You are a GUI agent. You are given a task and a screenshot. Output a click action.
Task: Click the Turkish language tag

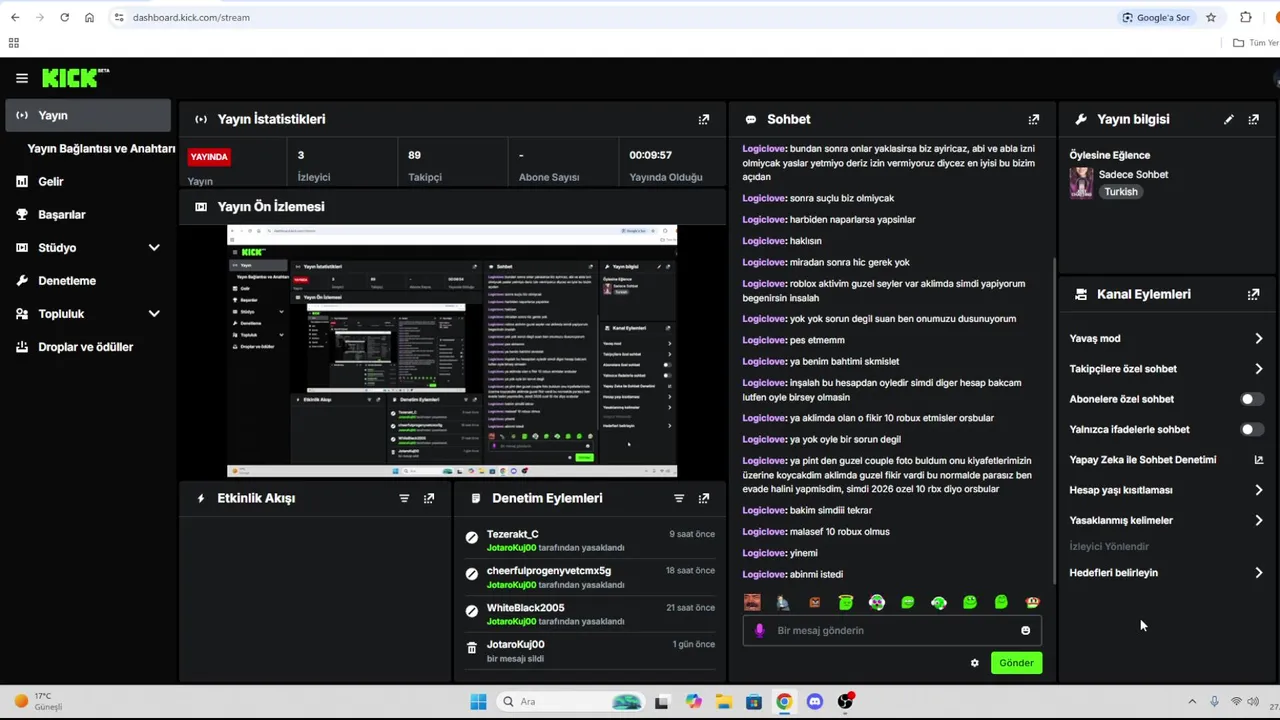tap(1121, 192)
